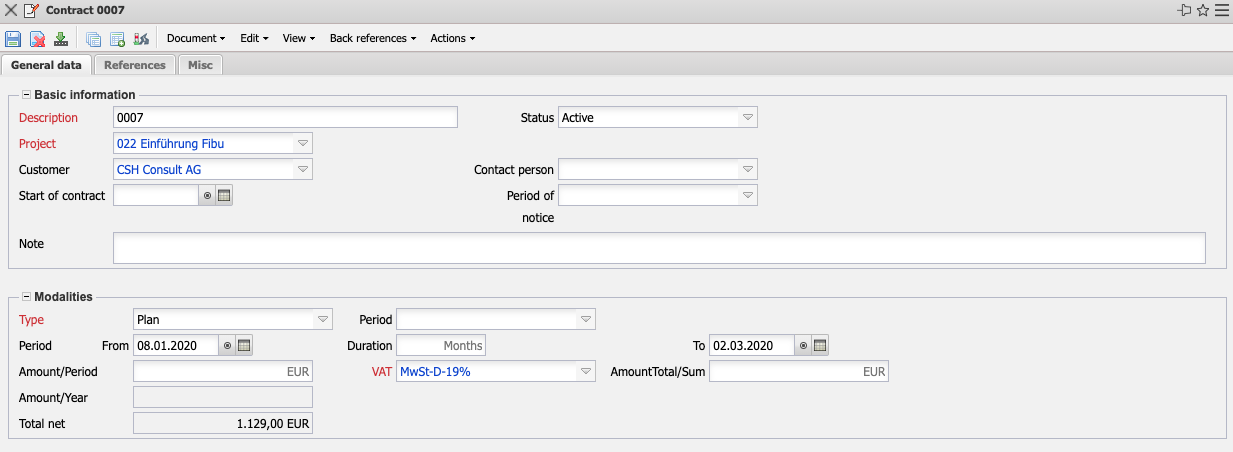This screenshot has width=1233, height=452.
Task: Switch to the References tab
Action: (x=135, y=65)
